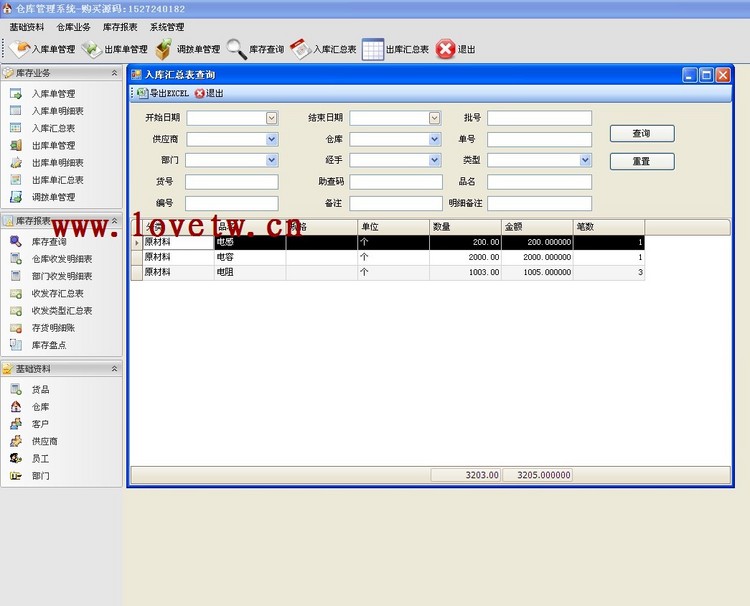Viewport: 750px width, 606px height.
Task: Click the 数量 column header
Action: (x=465, y=227)
